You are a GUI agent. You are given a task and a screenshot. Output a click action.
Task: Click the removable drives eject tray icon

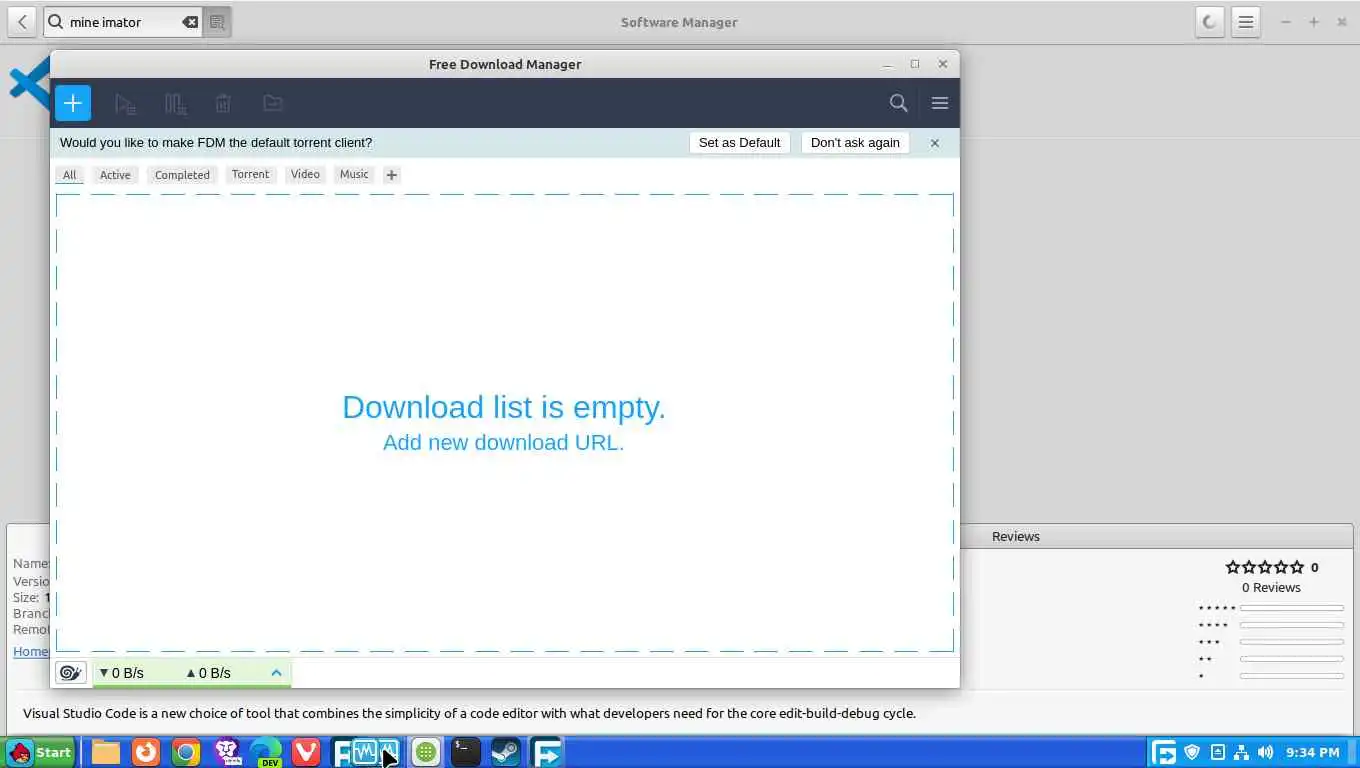(x=1217, y=752)
